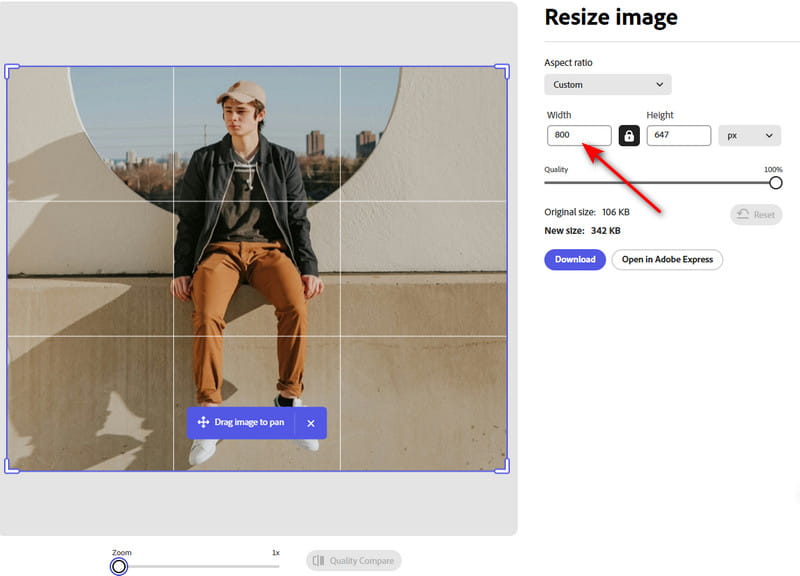Click the Zoom slider handle
The image size is (800, 576).
point(119,567)
